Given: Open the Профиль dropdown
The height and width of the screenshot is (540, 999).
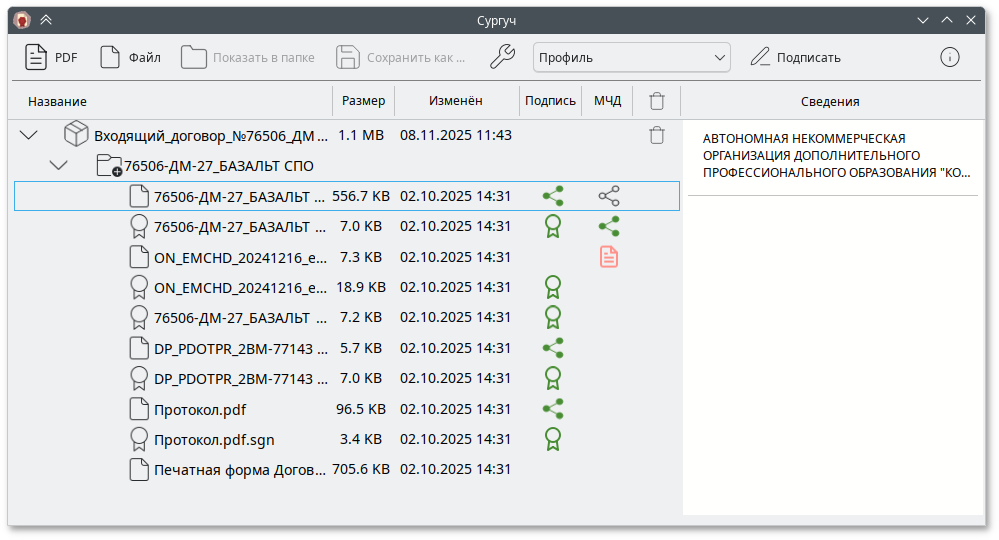Looking at the screenshot, I should pyautogui.click(x=631, y=57).
